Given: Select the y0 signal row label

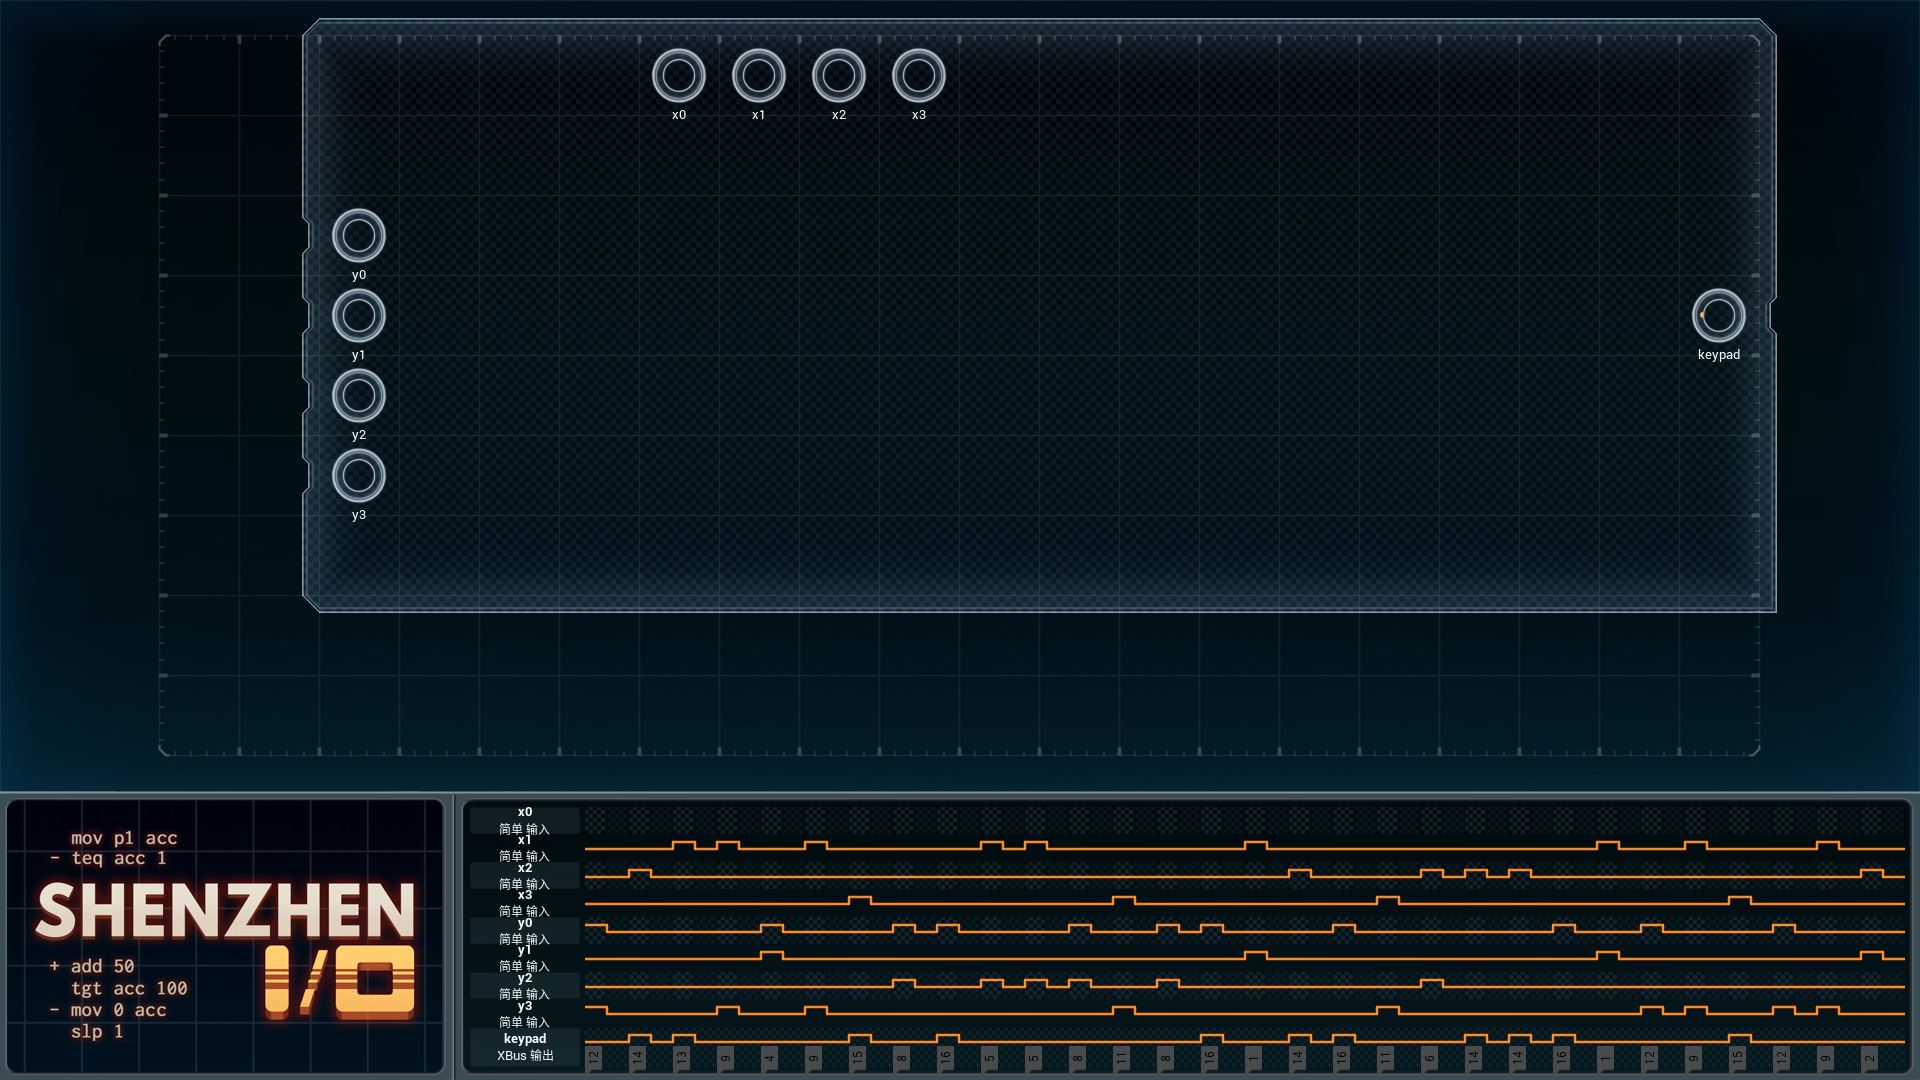Looking at the screenshot, I should (525, 931).
